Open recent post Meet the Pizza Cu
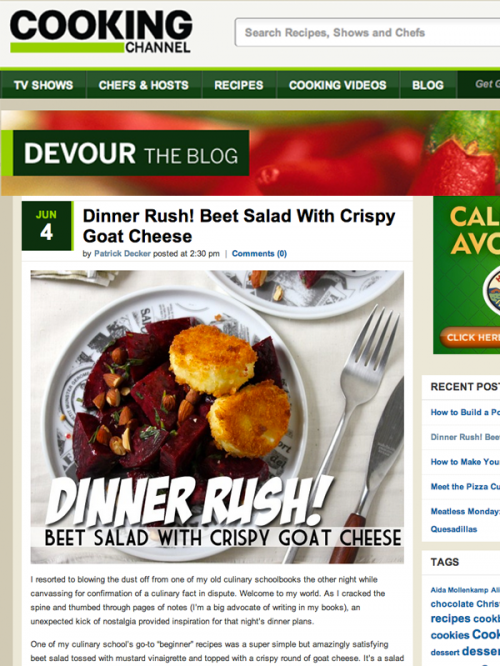The image size is (500, 666). click(465, 486)
